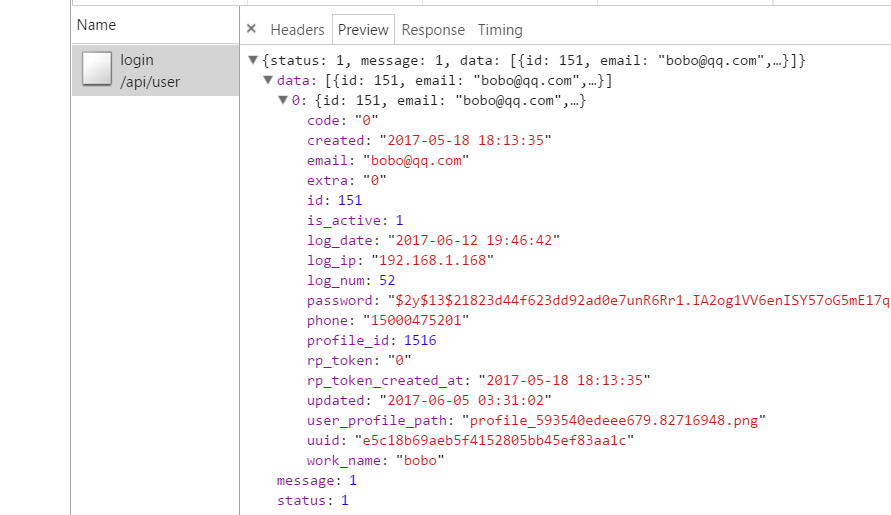The image size is (891, 515).
Task: Click the work_name "bobo" property
Action: [376, 460]
